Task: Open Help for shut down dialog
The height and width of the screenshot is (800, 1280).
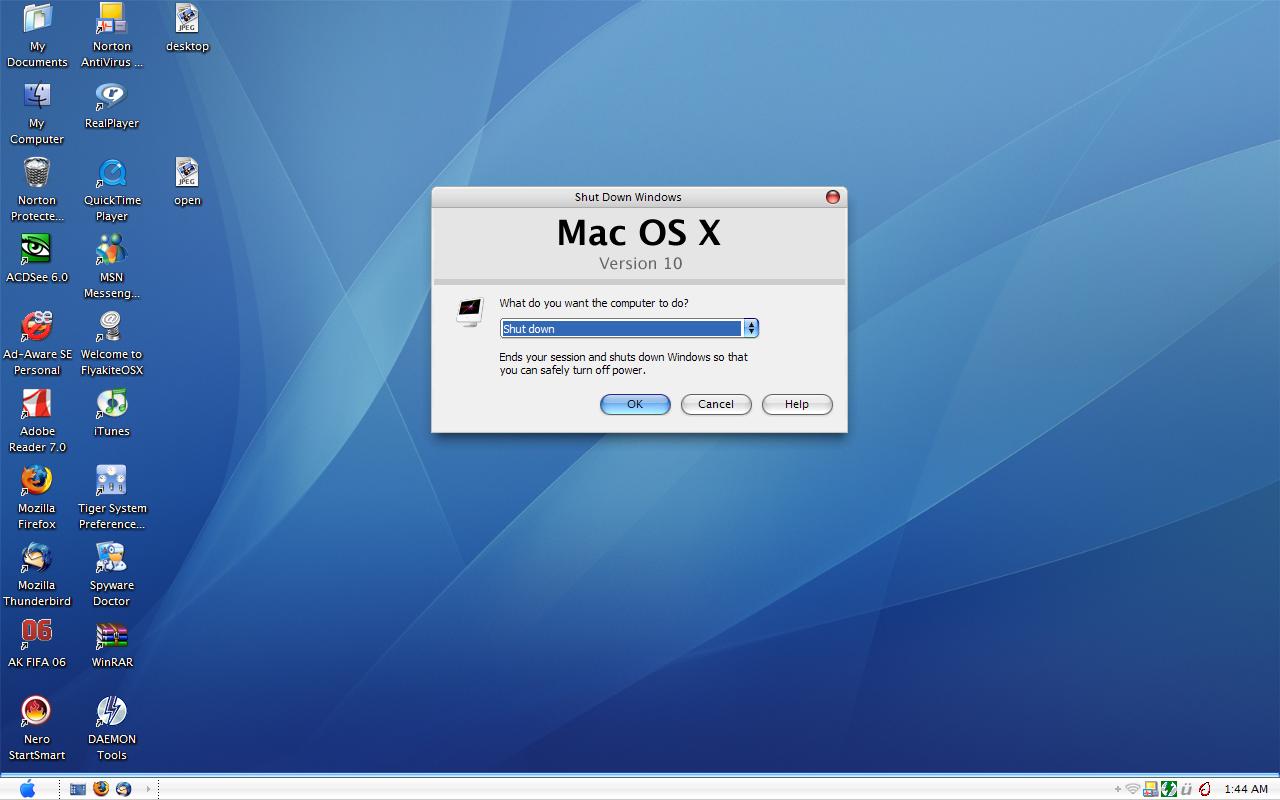Action: pos(797,404)
